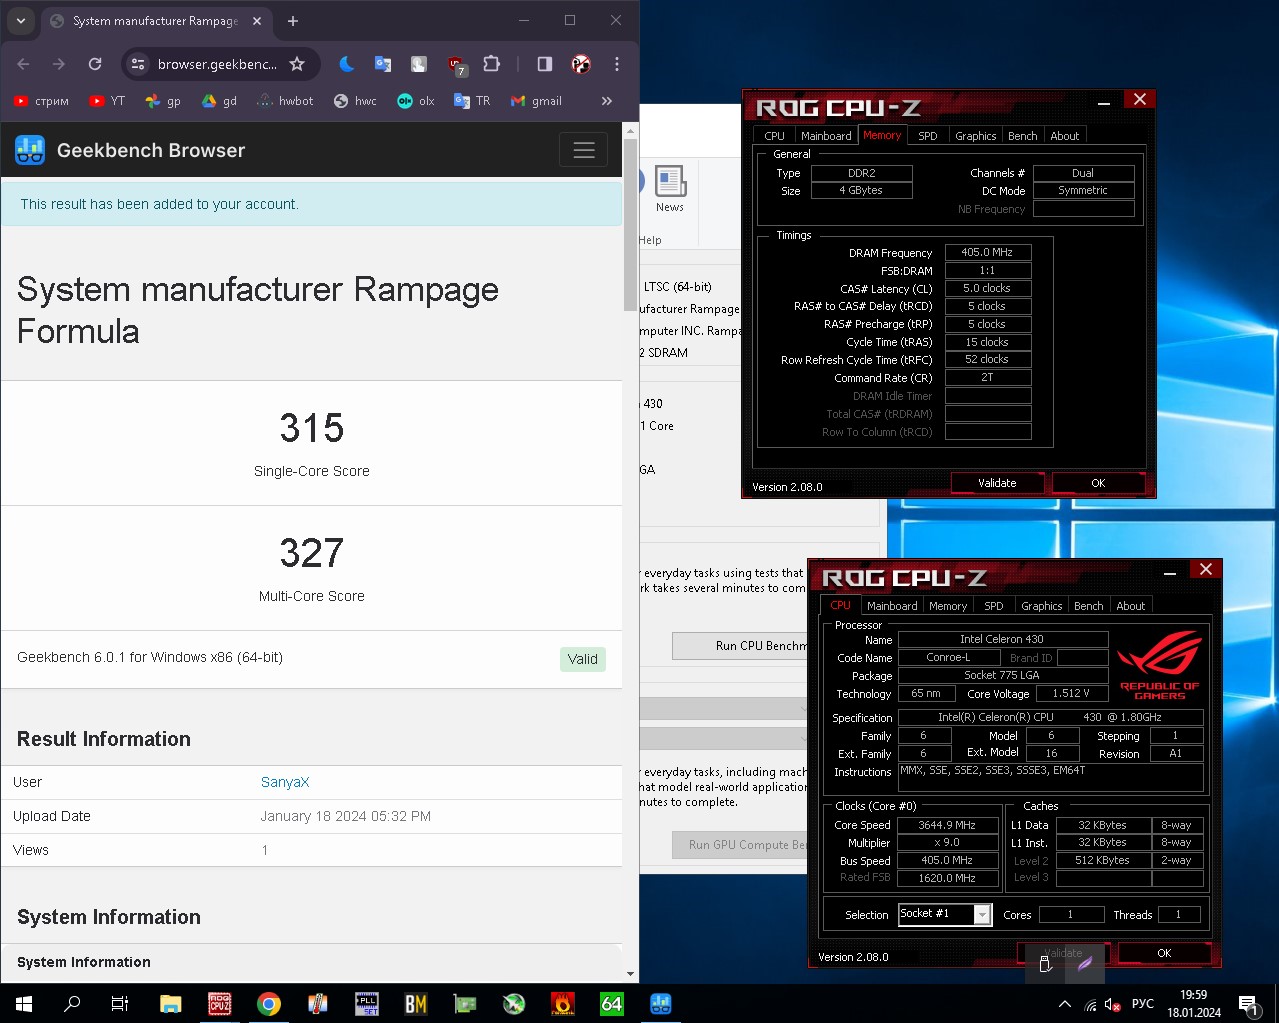Open the hwbot bookmark

(x=285, y=101)
